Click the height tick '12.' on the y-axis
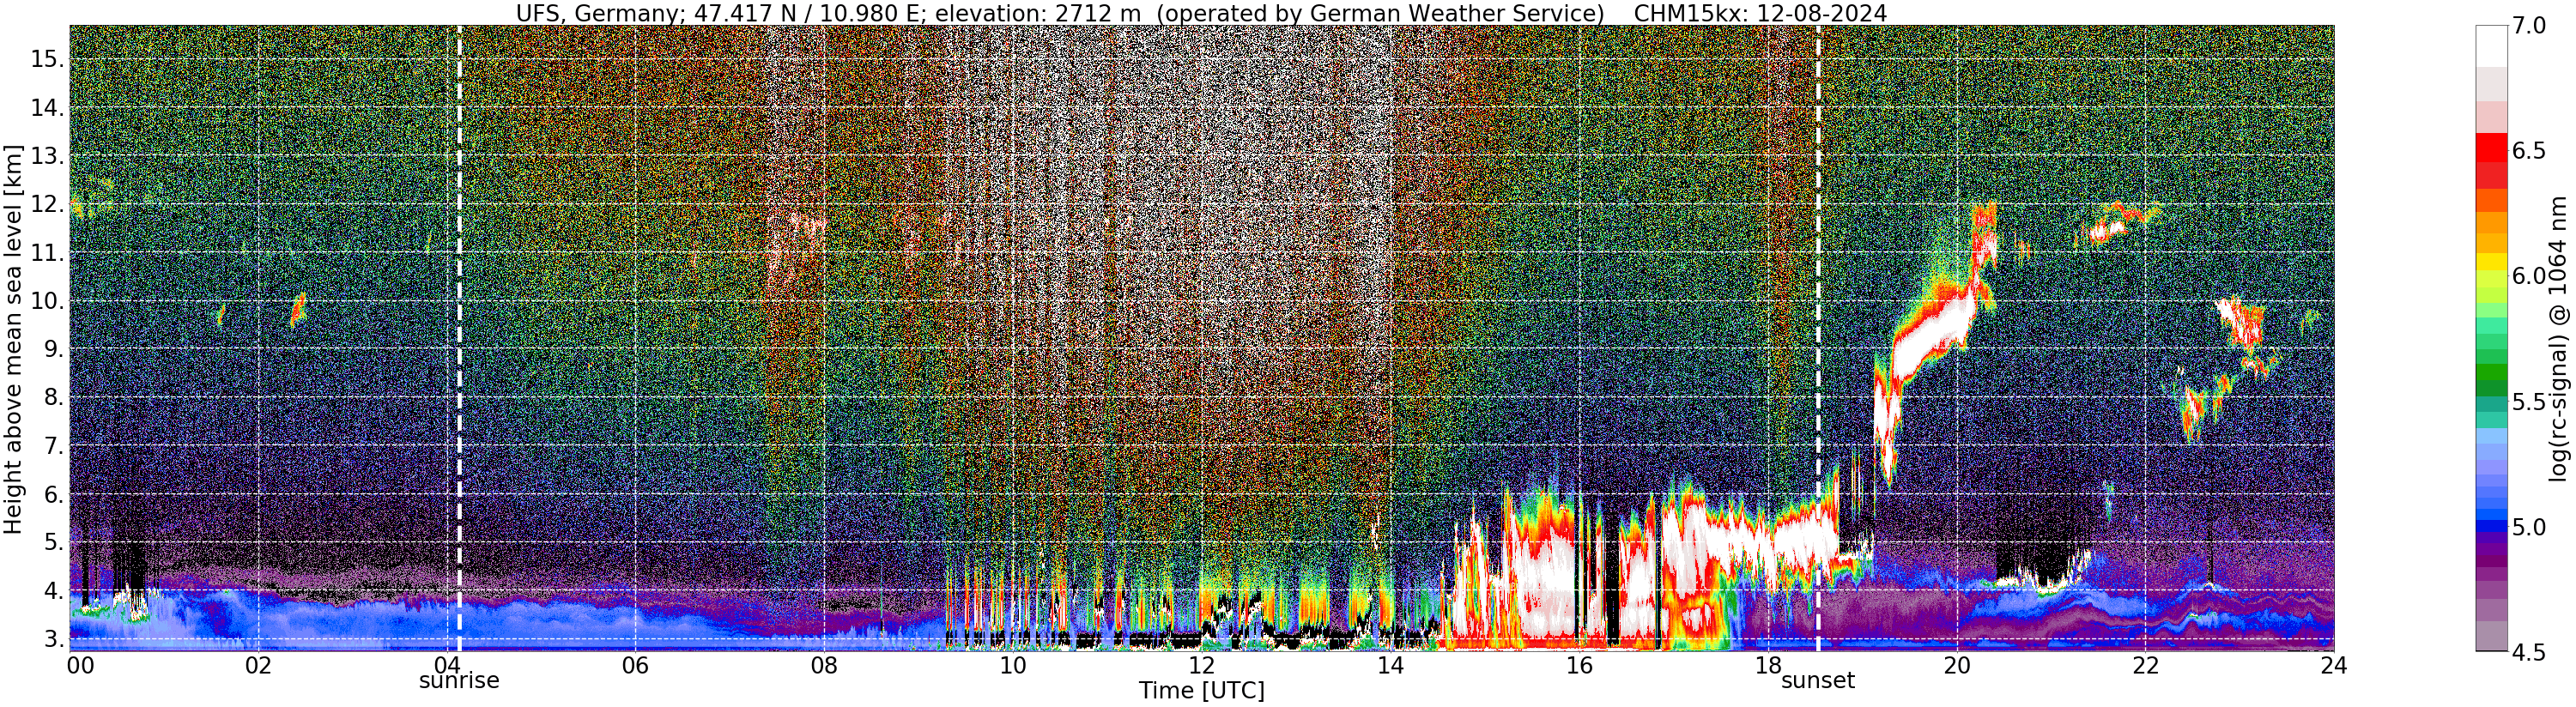This screenshot has width=2576, height=707. (x=47, y=205)
